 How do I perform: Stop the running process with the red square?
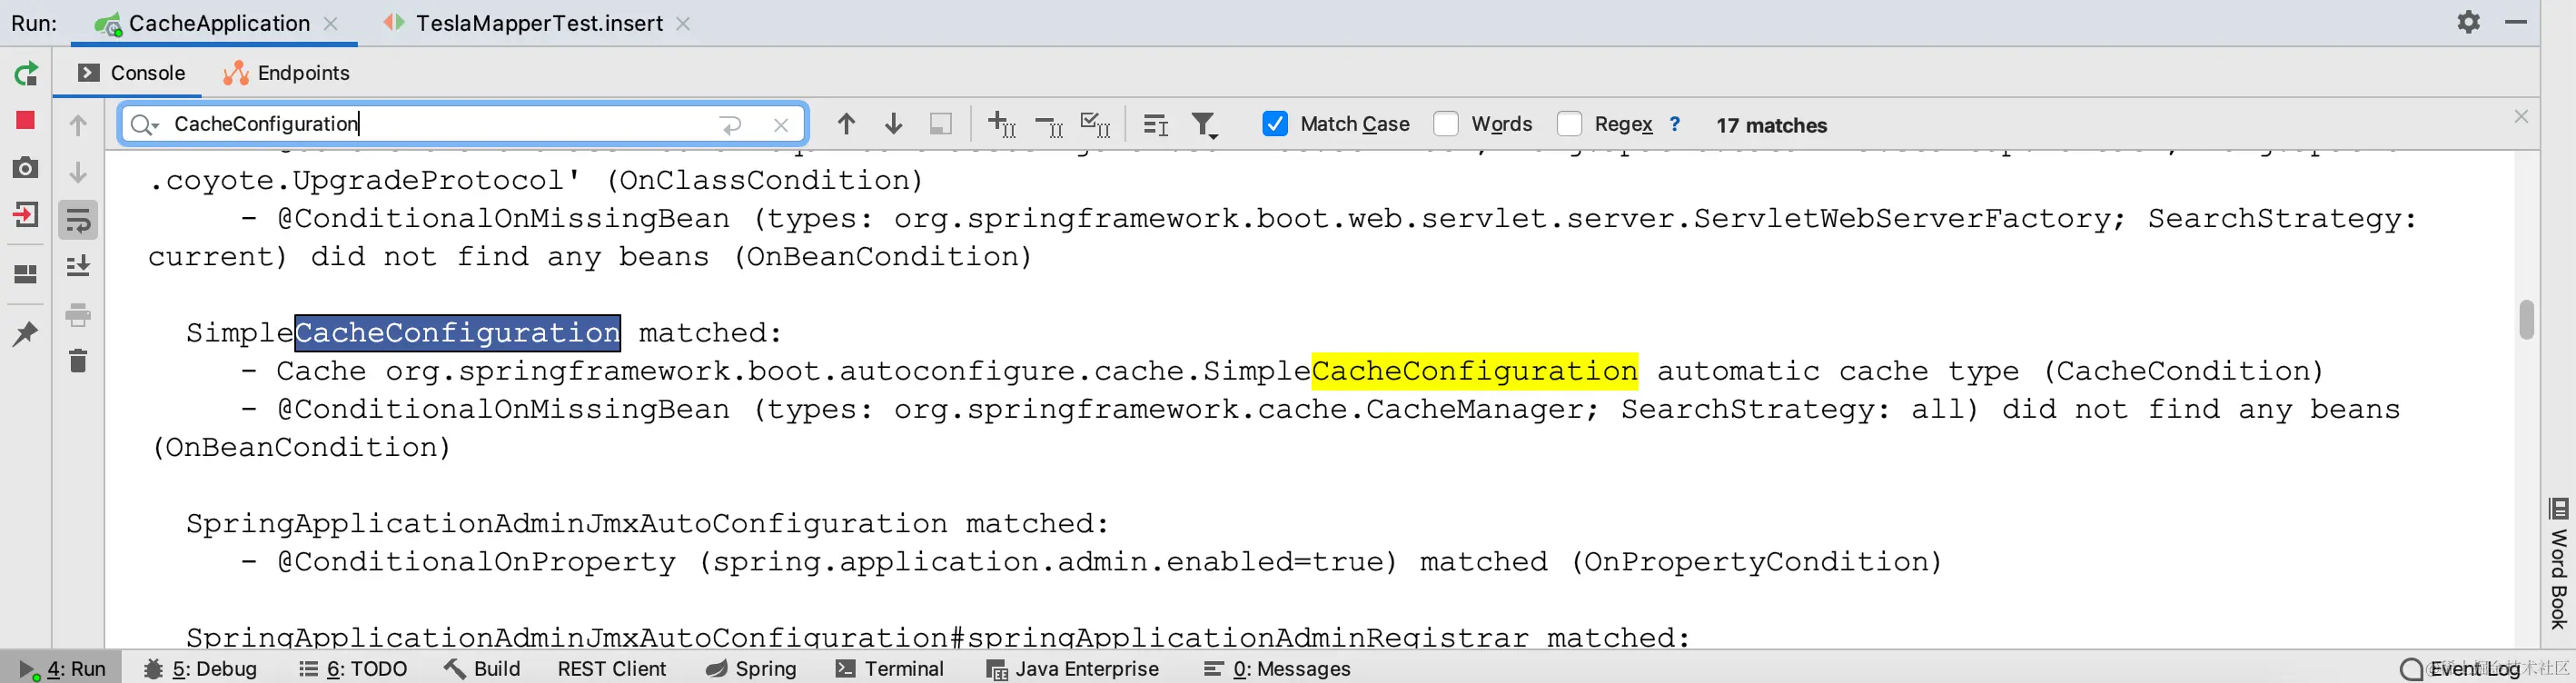26,120
